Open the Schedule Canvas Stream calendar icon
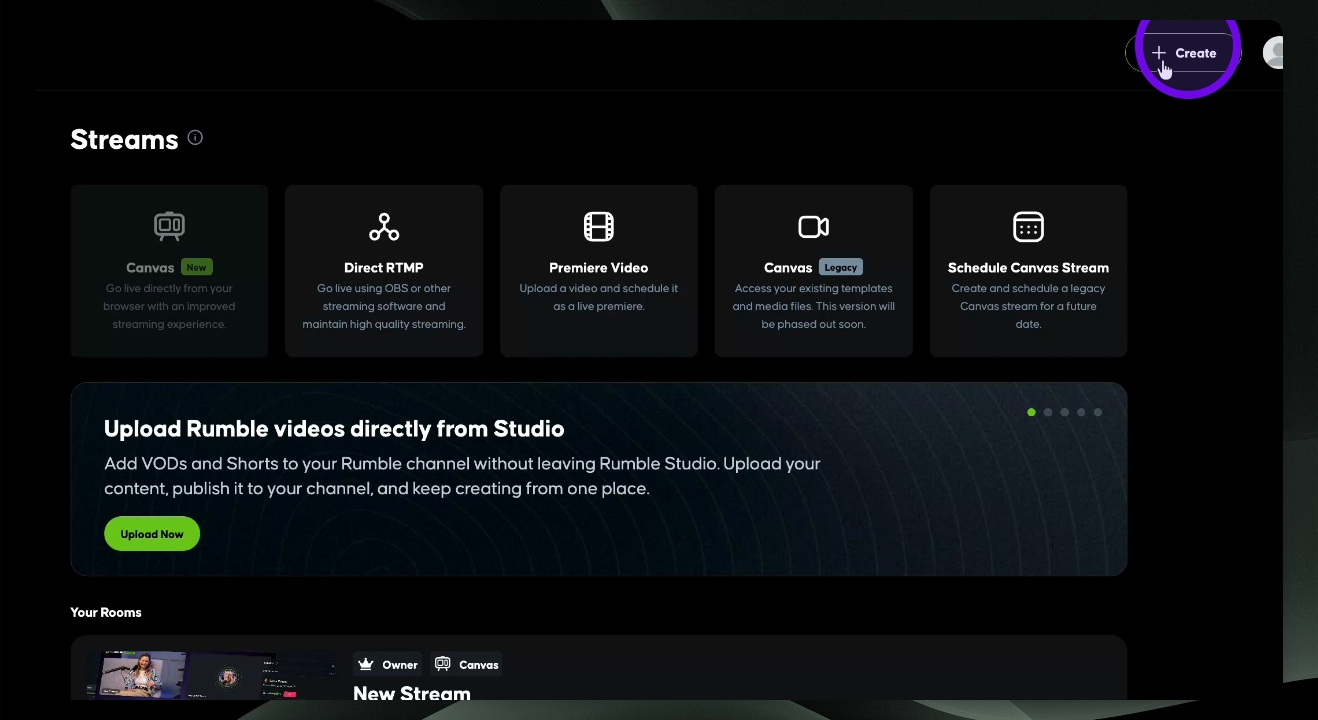Image resolution: width=1318 pixels, height=720 pixels. pos(1028,227)
